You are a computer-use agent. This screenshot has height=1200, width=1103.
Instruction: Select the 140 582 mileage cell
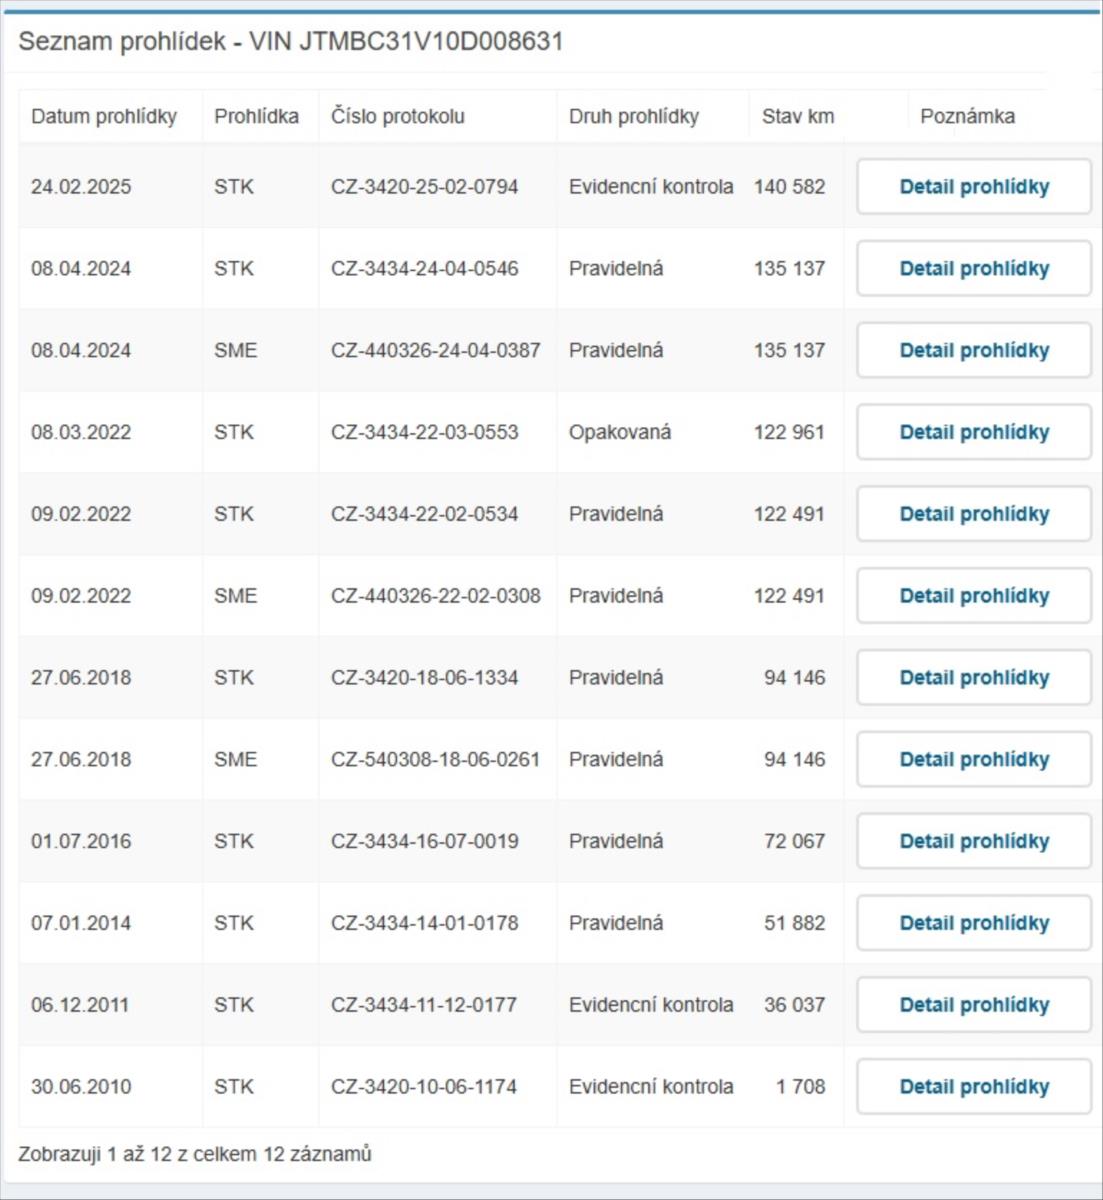[790, 187]
